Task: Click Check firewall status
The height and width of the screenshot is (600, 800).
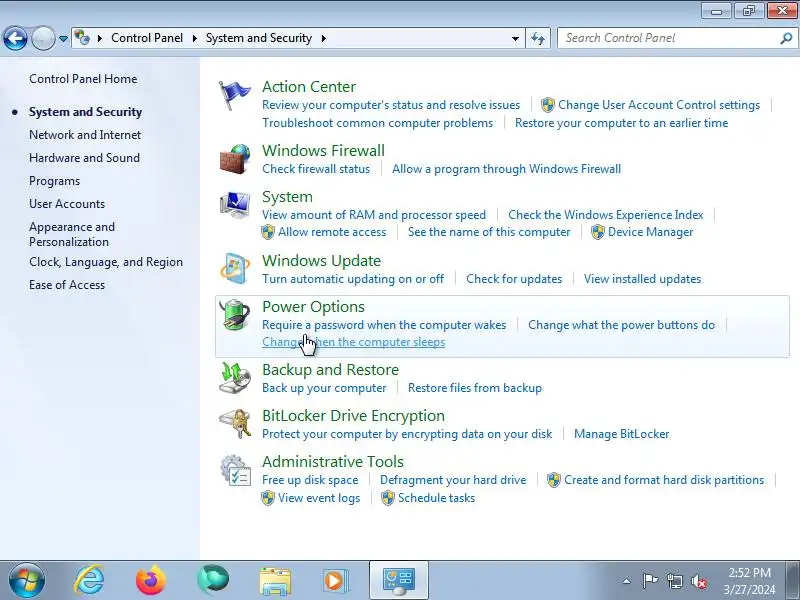Action: point(316,169)
